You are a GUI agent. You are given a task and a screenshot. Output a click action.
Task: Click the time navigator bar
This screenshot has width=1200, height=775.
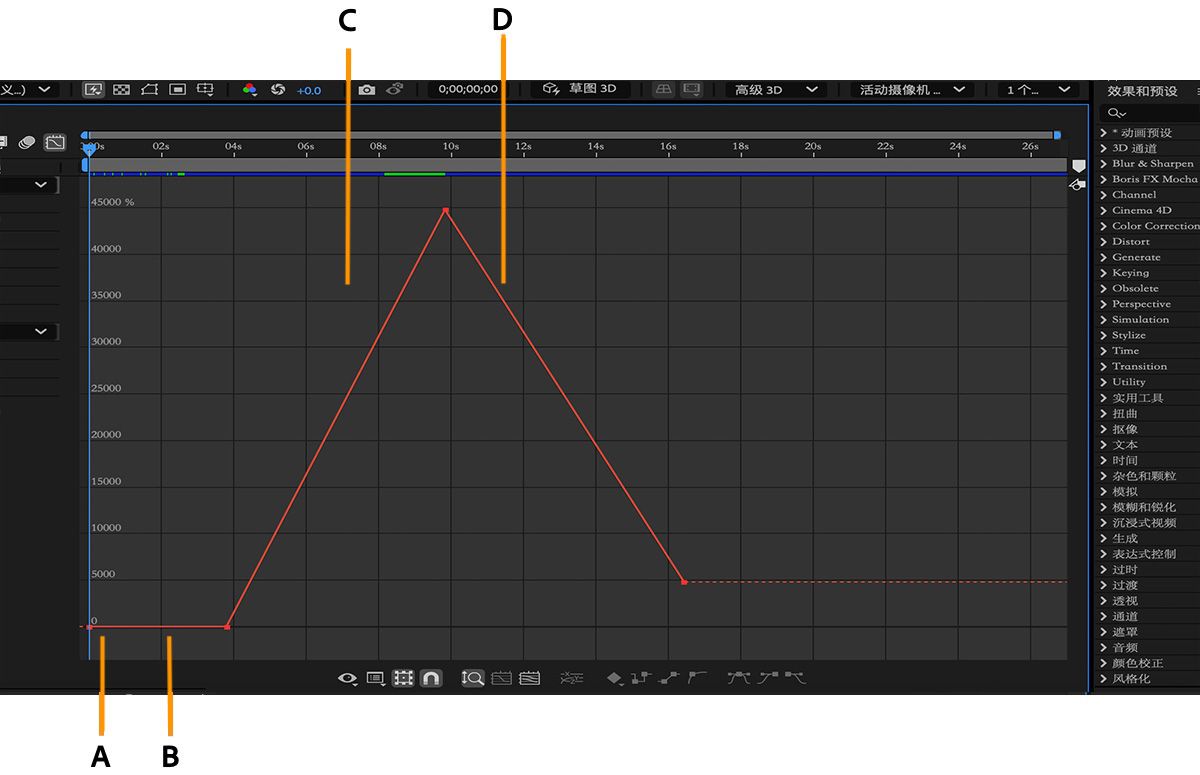(570, 134)
